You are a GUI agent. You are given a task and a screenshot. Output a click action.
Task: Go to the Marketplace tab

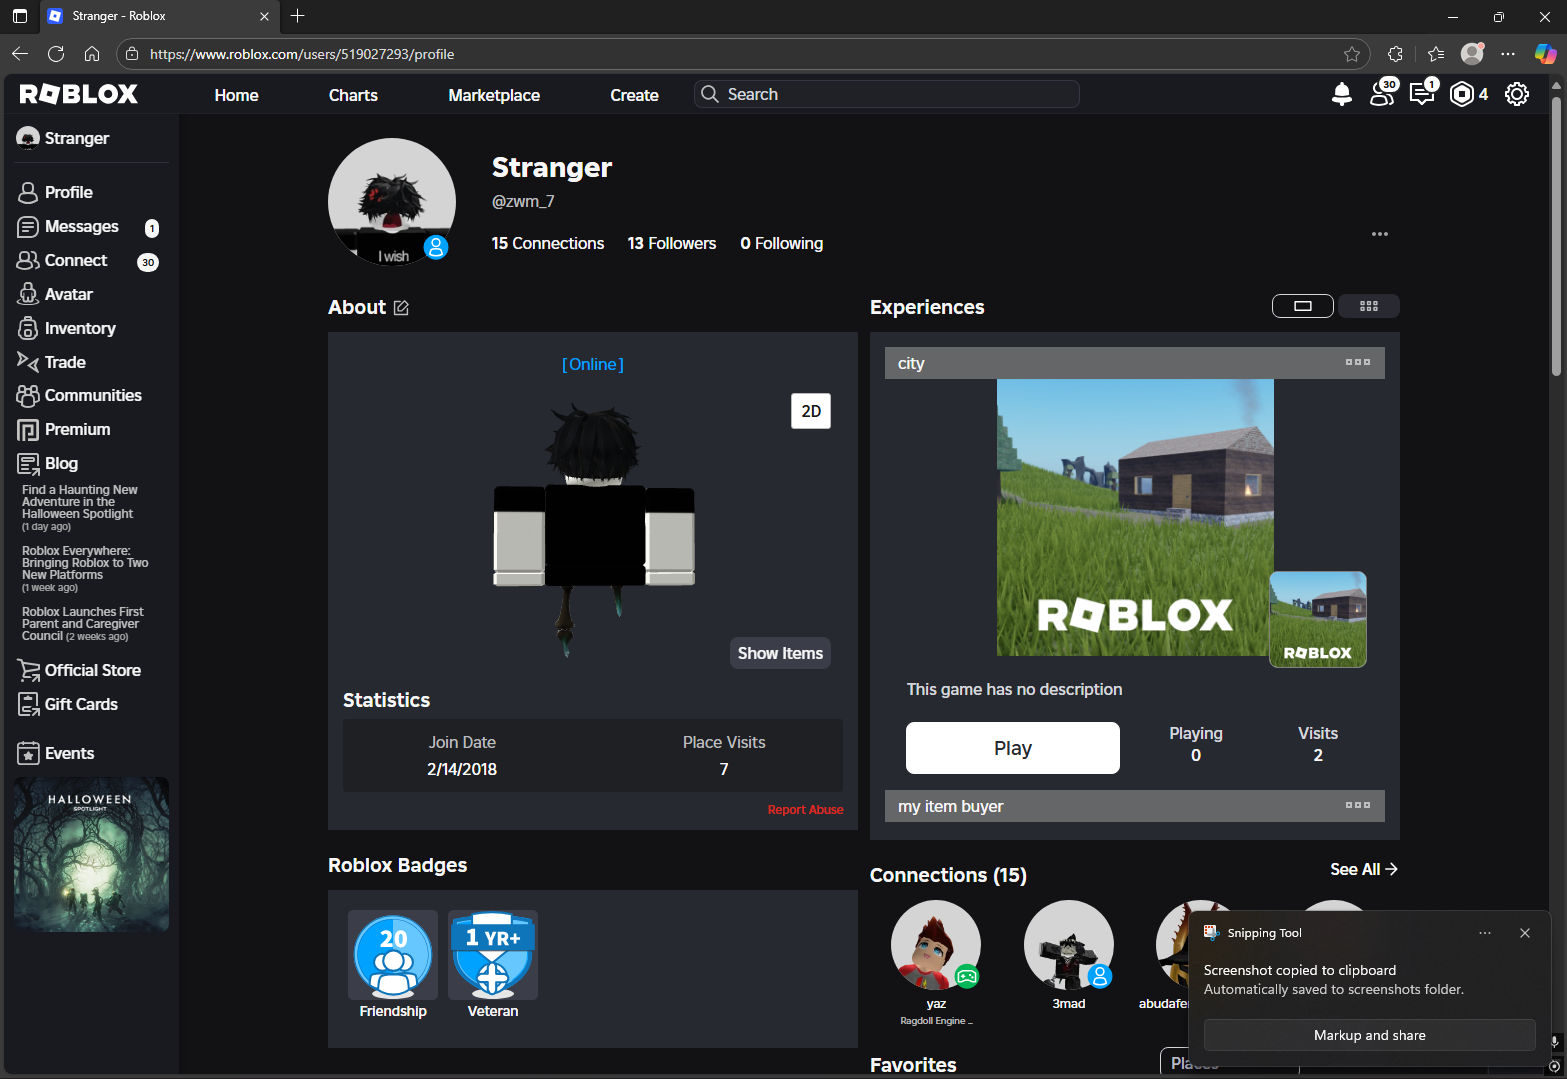pos(494,95)
